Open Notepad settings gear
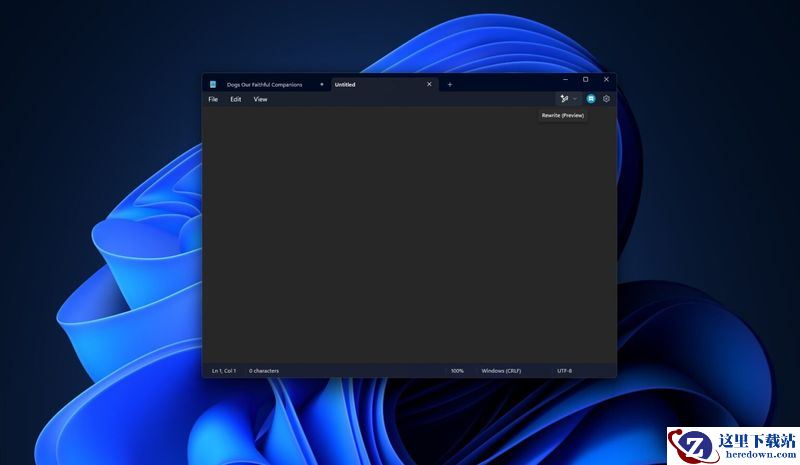 pos(606,99)
